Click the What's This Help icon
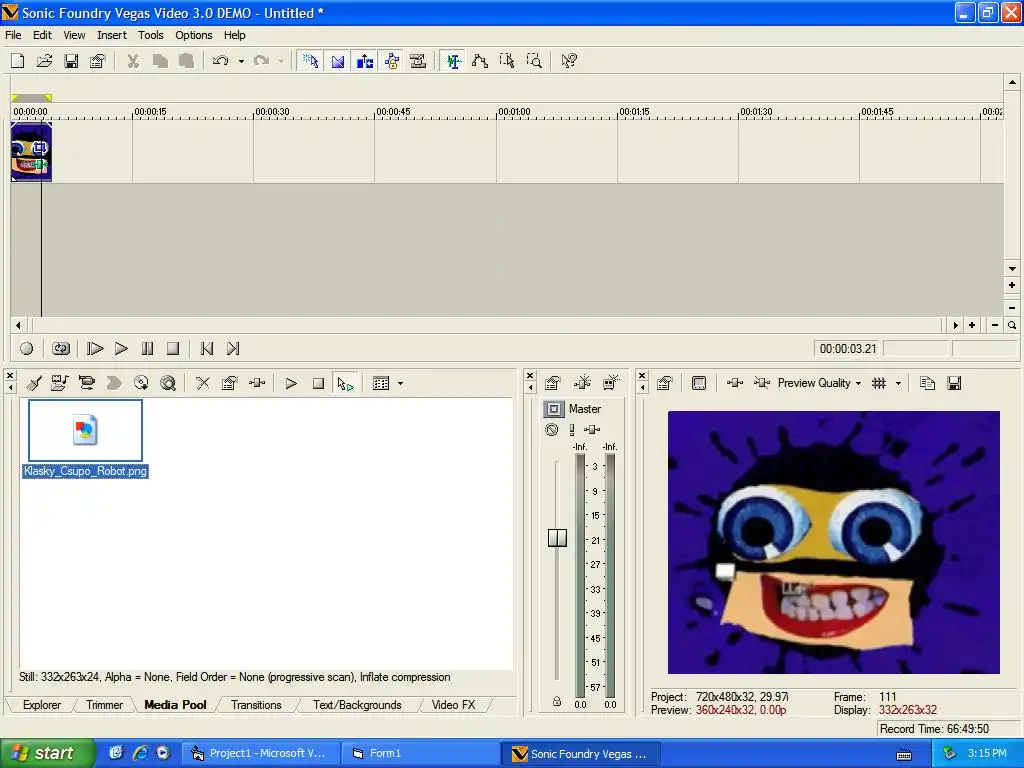Viewport: 1024px width, 768px height. 569,61
